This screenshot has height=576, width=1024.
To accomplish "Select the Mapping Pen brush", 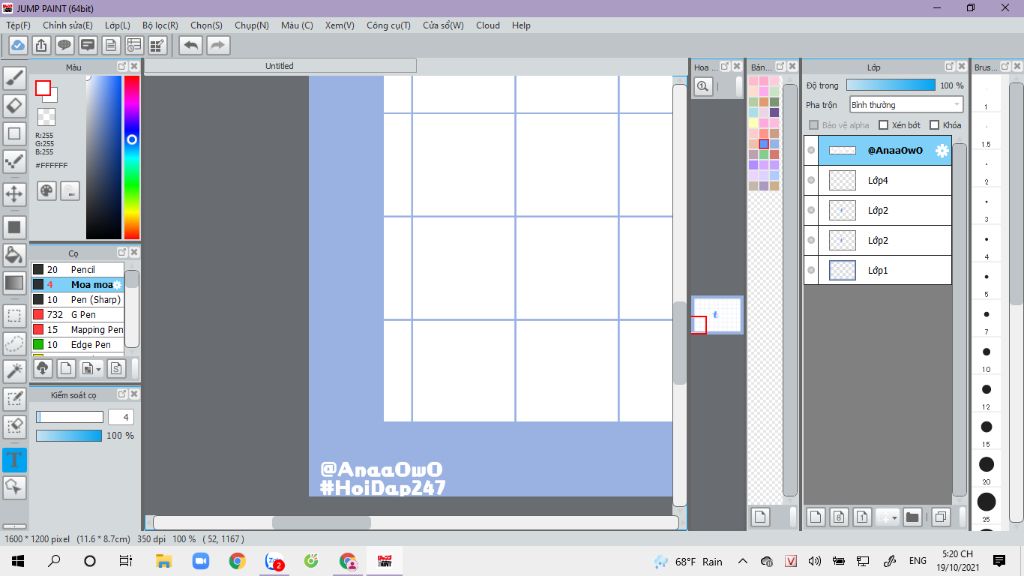I will point(78,330).
